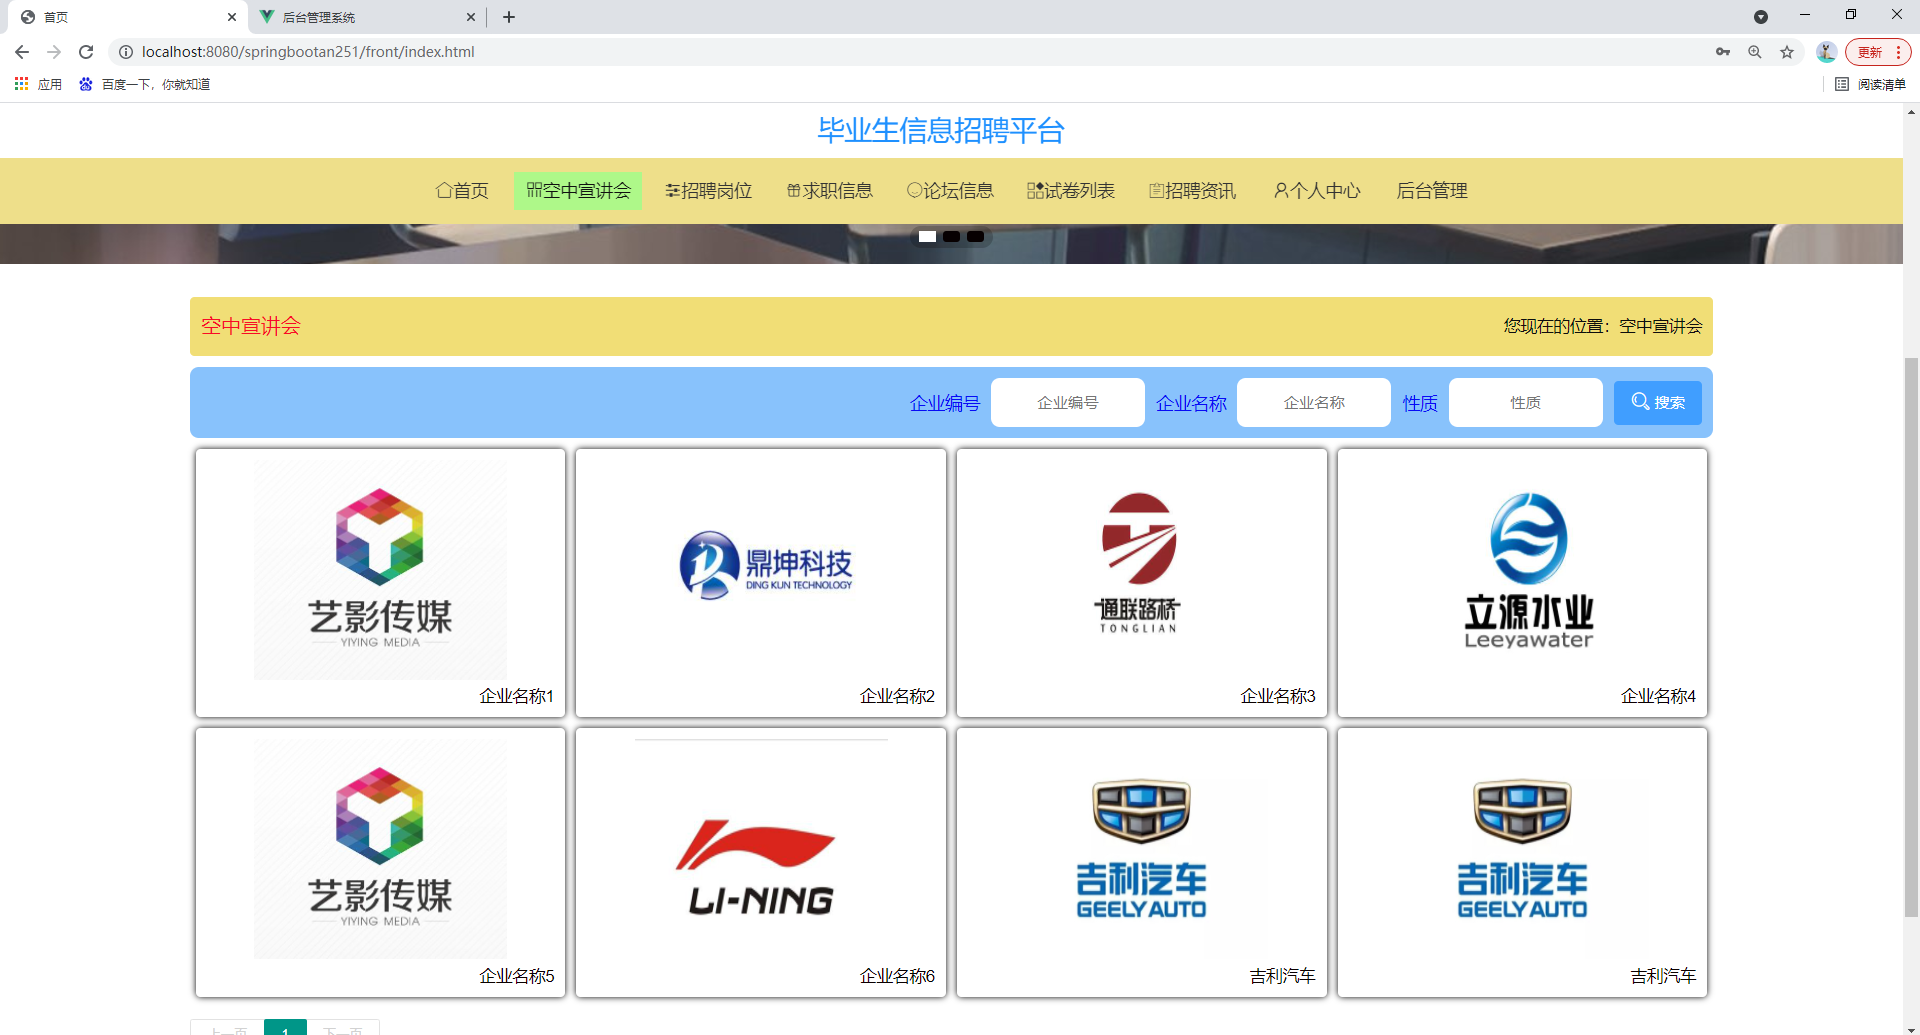Focus the 企业编号 input field
Viewport: 1920px width, 1035px height.
(1068, 403)
